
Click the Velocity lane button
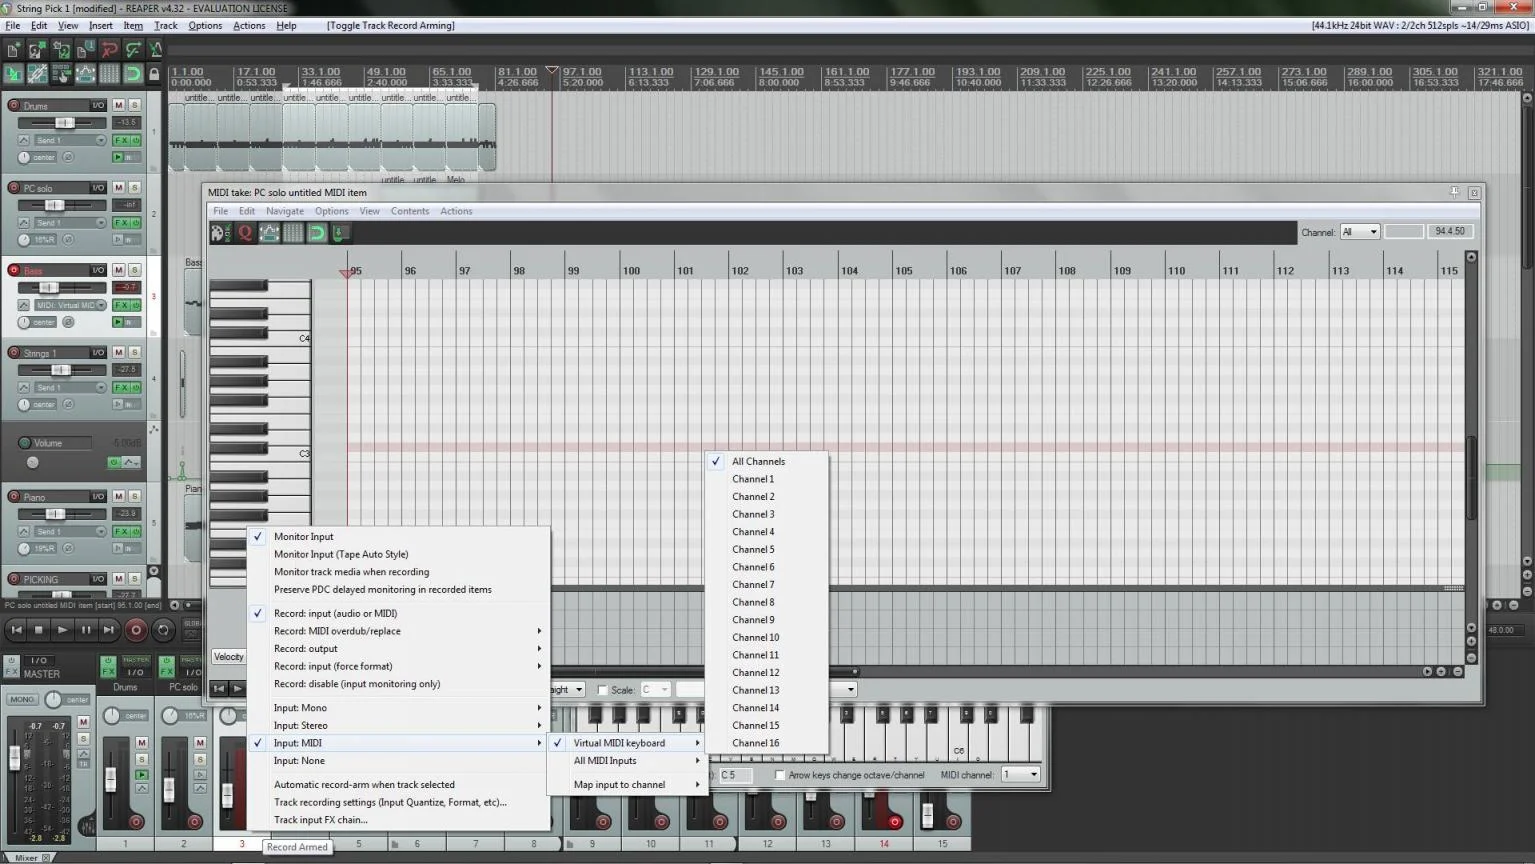pos(228,657)
